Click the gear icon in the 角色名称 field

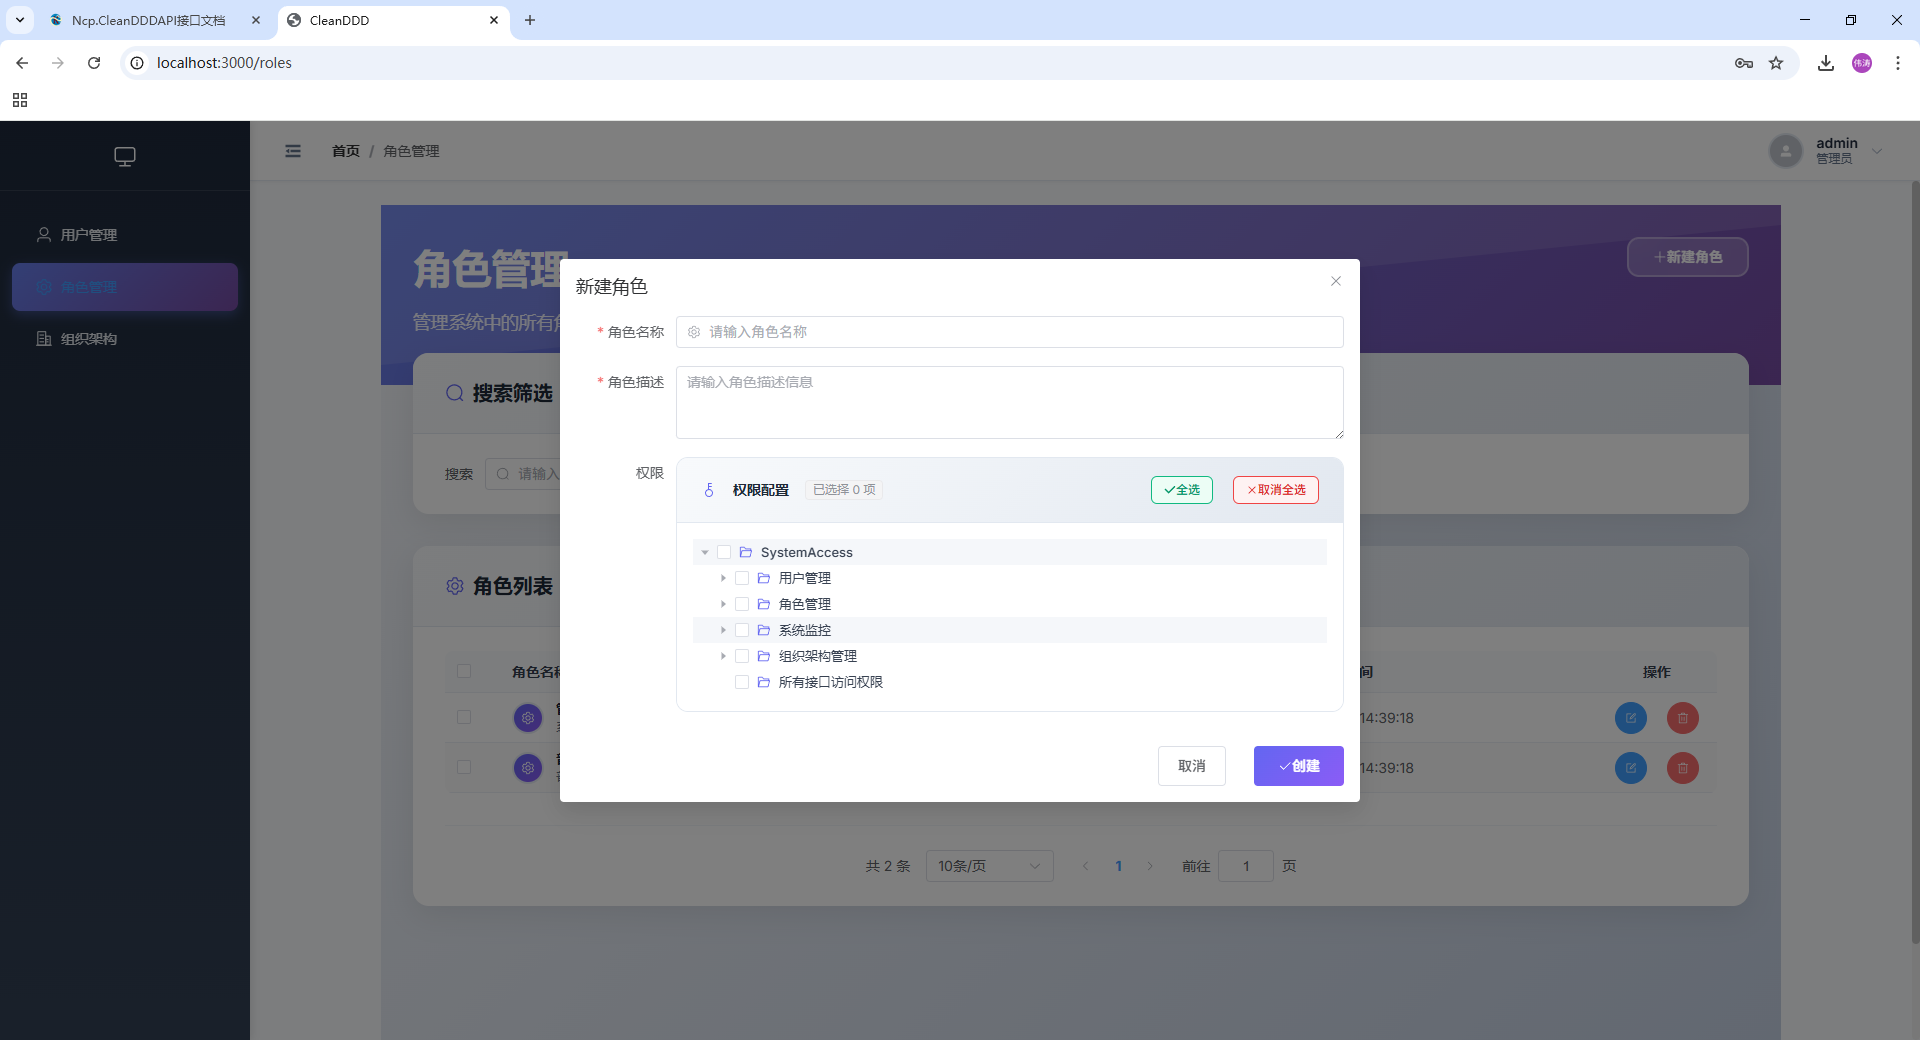tap(694, 332)
